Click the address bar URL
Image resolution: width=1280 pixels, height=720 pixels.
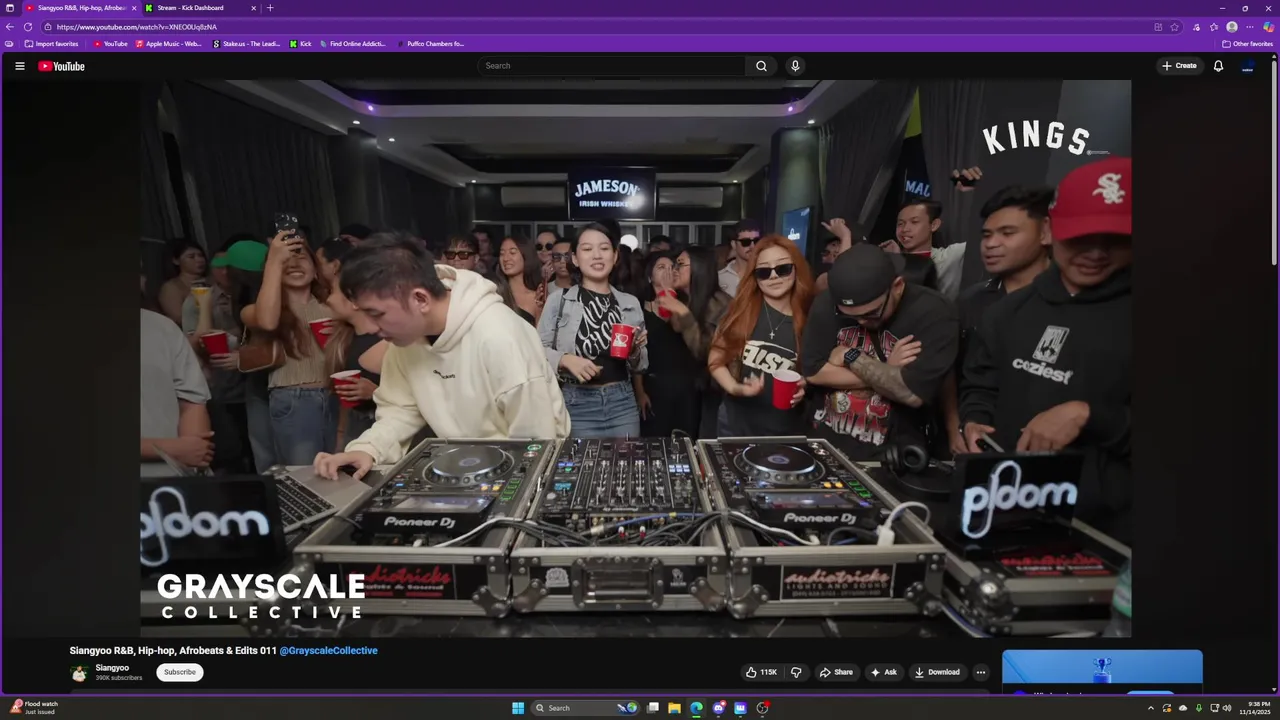click(137, 27)
